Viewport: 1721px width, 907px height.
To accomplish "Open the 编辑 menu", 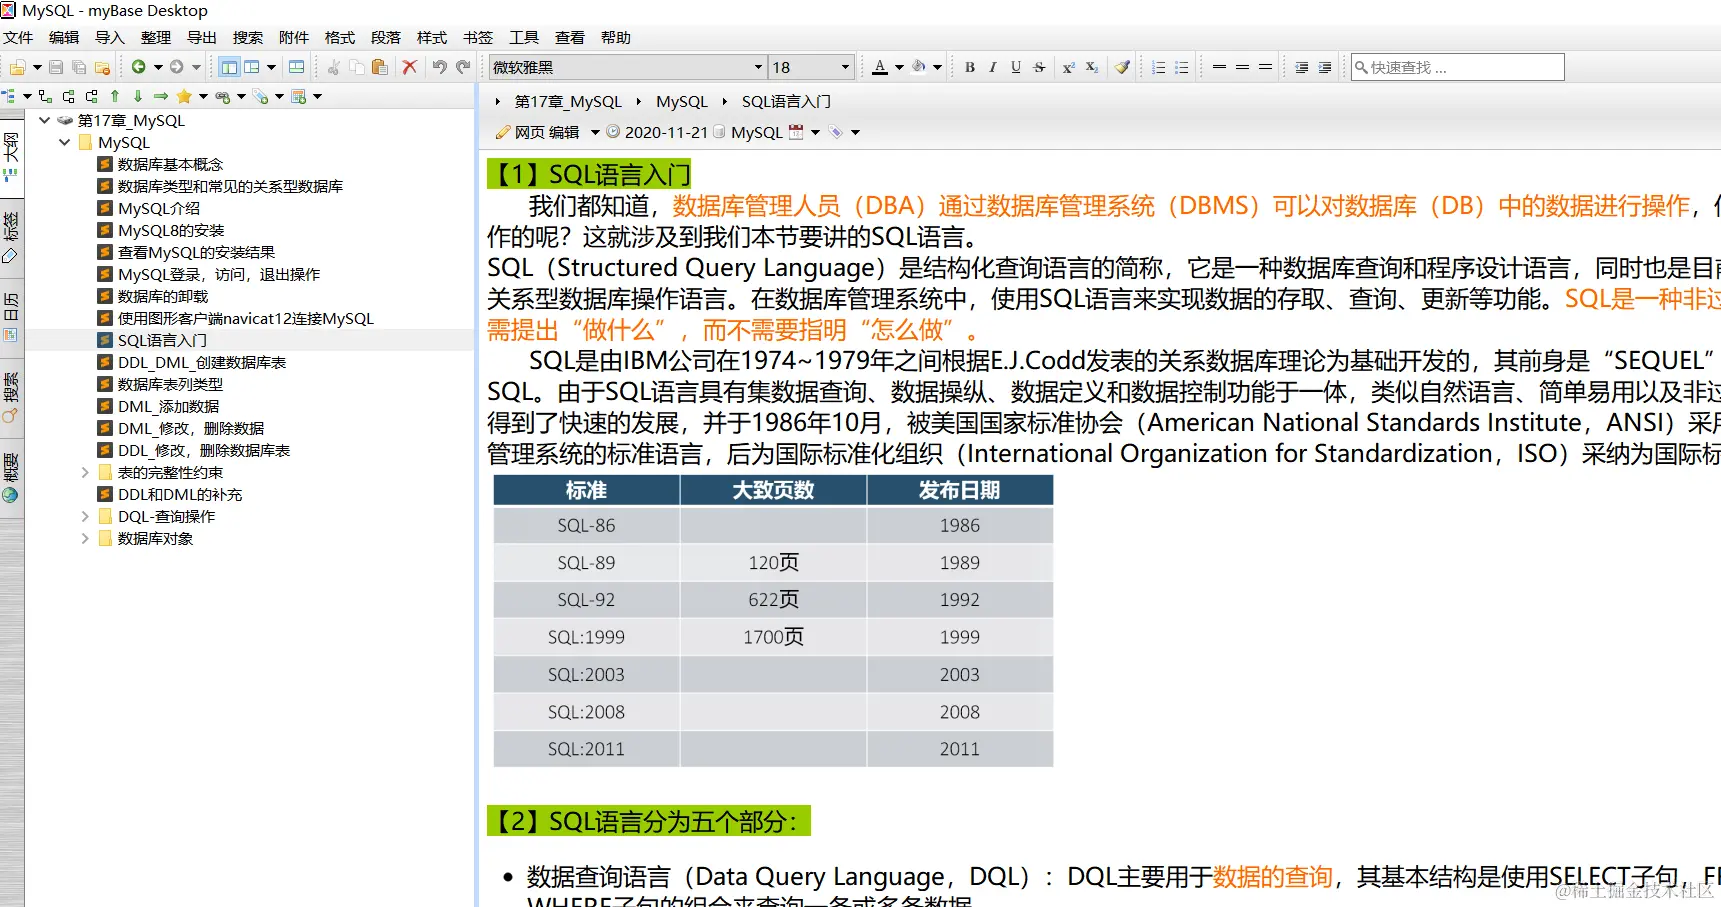I will point(64,37).
